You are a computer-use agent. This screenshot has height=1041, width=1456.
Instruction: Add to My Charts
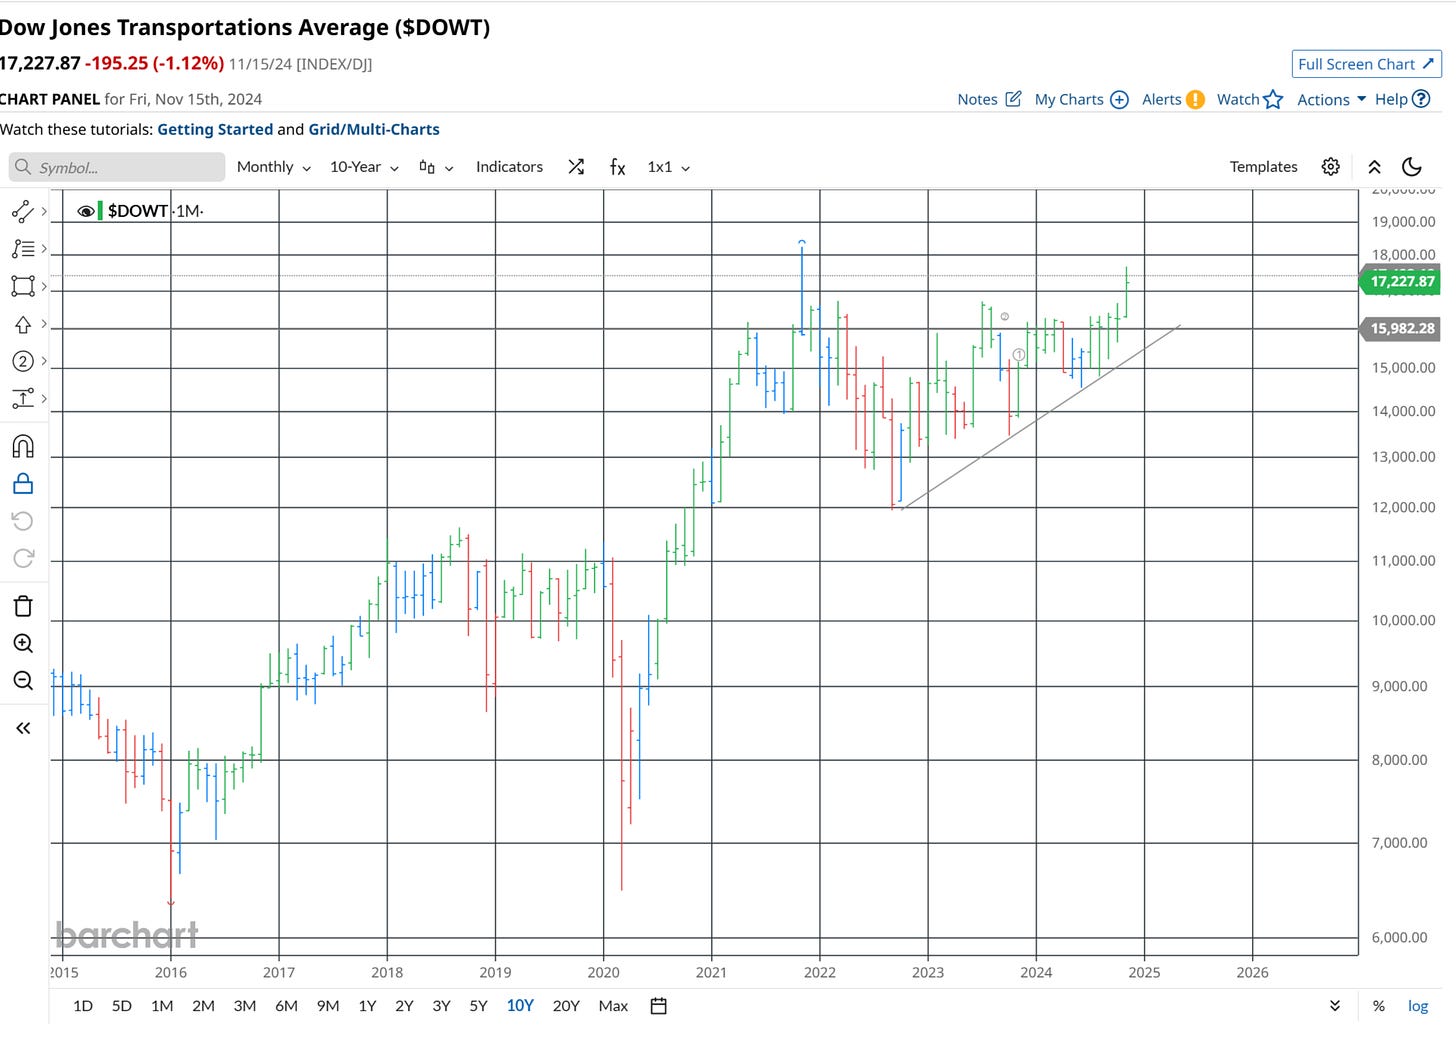click(1081, 99)
